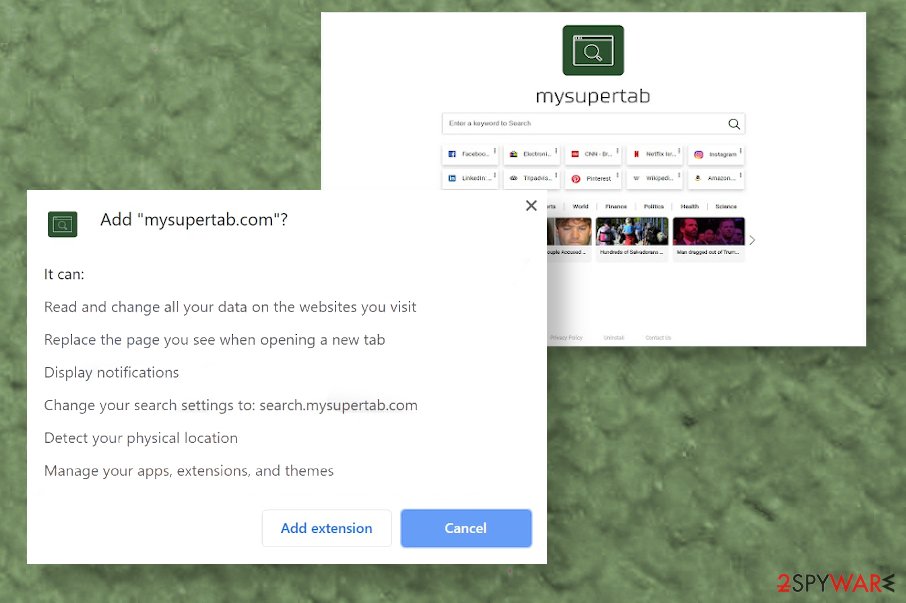The image size is (906, 603).
Task: Click 'Change your search settings' permission text
Action: pyautogui.click(x=231, y=405)
